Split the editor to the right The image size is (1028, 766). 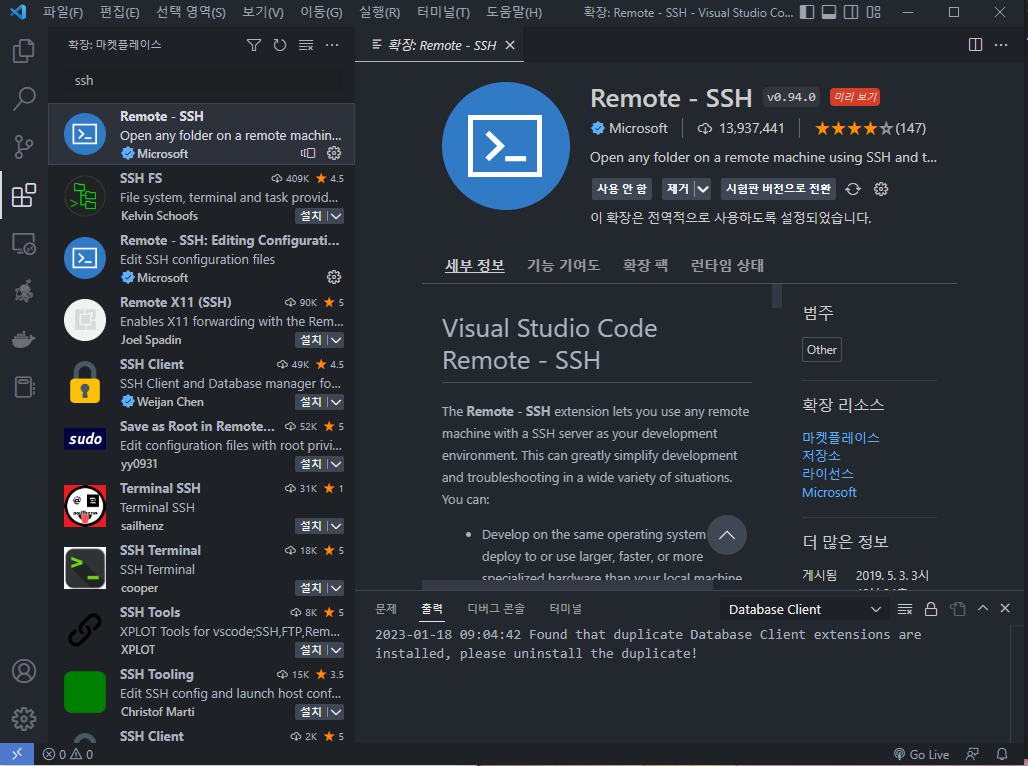[976, 45]
